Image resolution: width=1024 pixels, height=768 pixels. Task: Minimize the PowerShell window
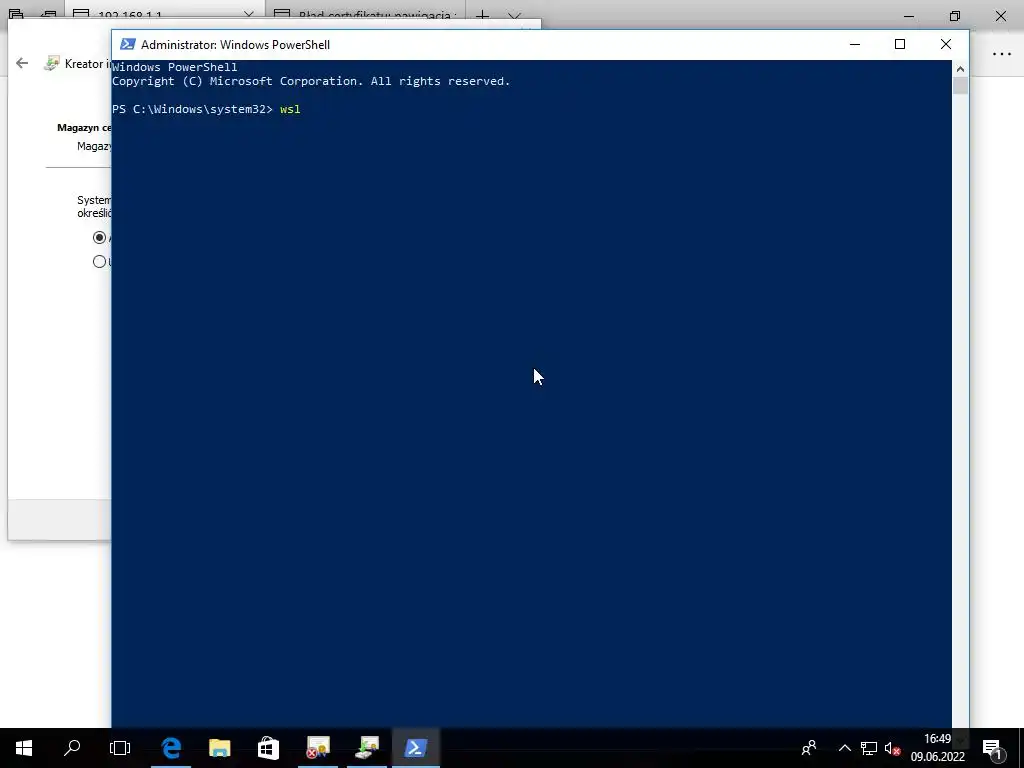coord(855,44)
